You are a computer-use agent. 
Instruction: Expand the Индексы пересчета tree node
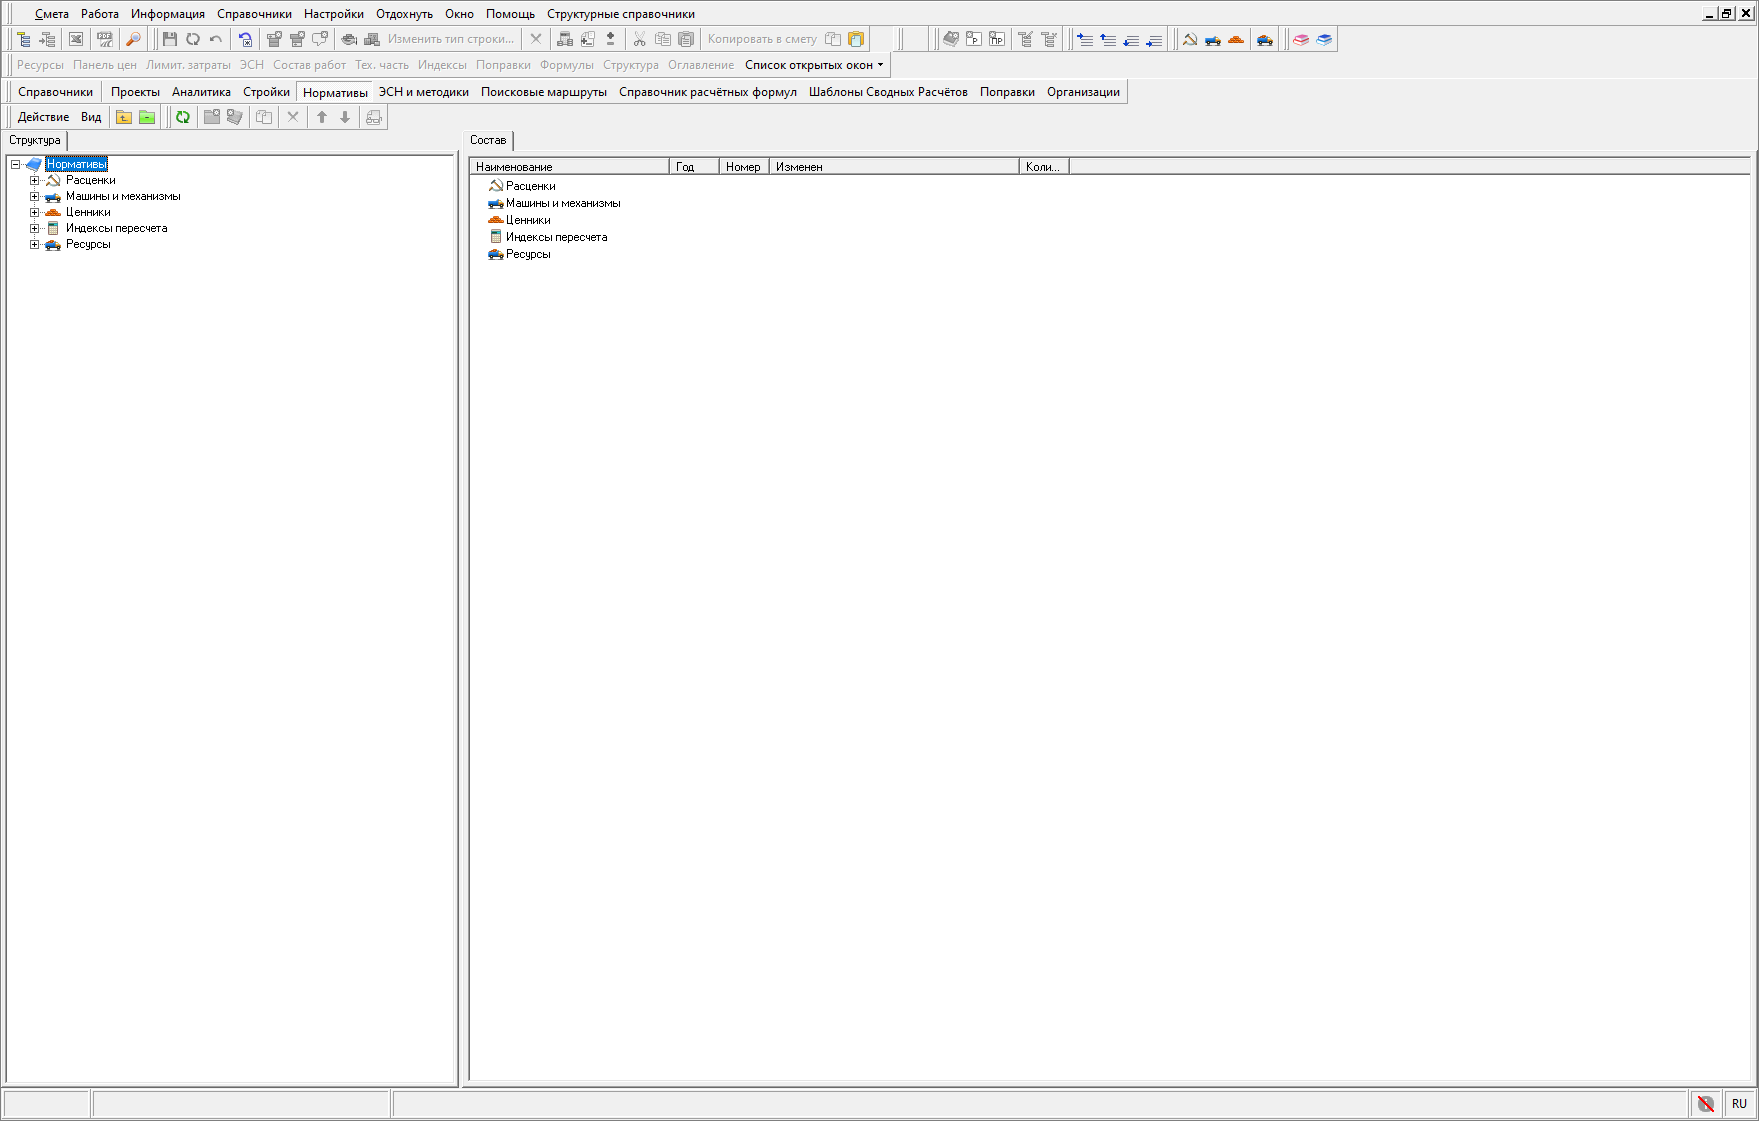click(35, 229)
